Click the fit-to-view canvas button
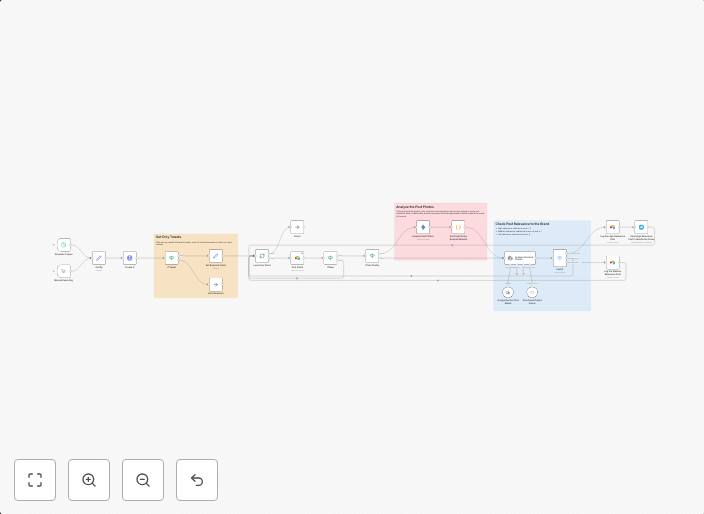The image size is (704, 514). tap(35, 480)
